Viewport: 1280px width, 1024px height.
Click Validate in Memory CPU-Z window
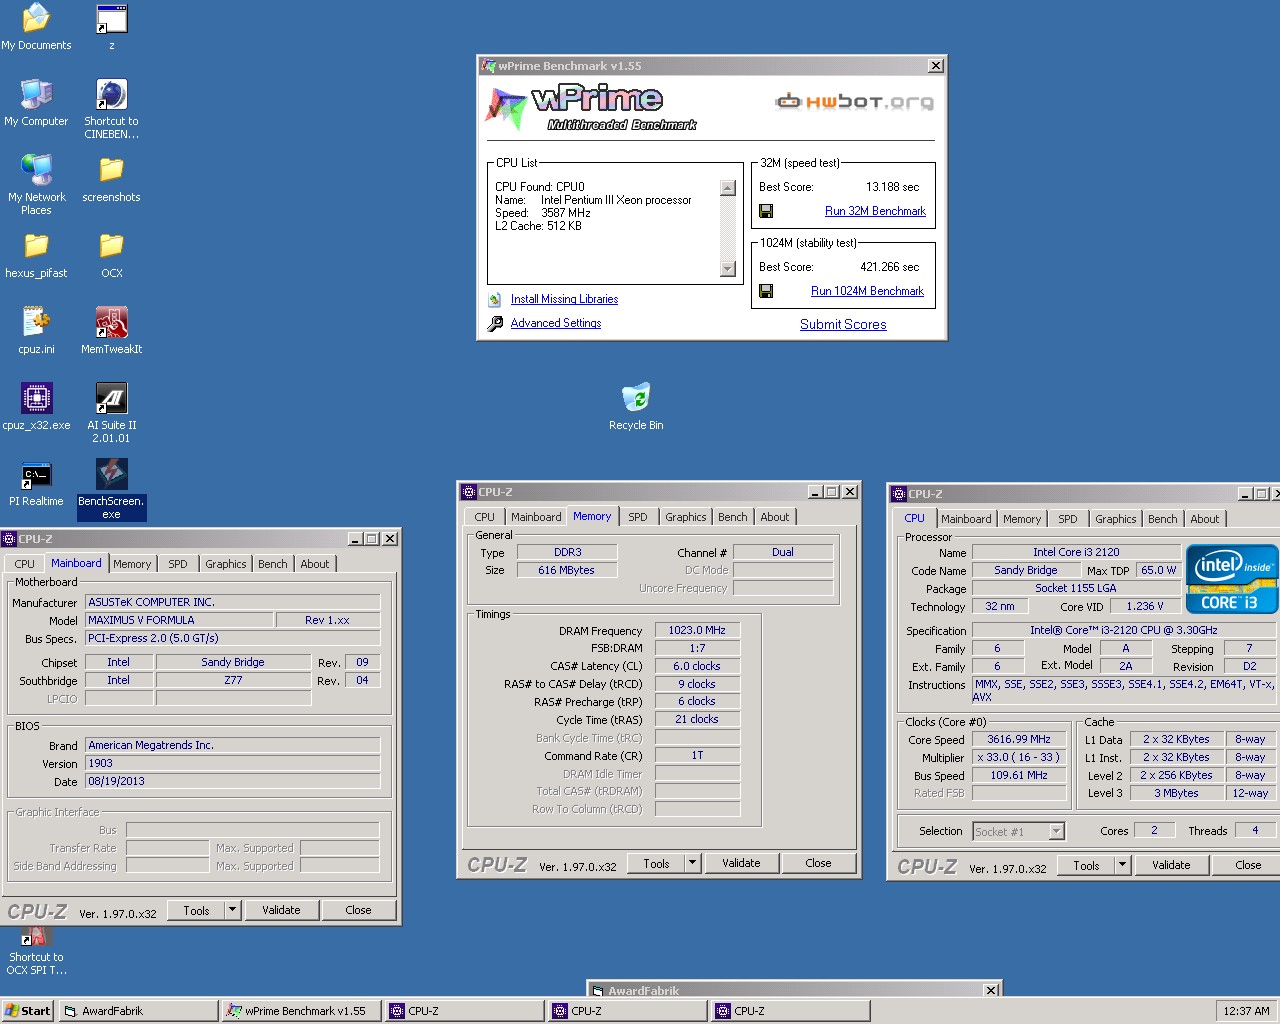click(x=741, y=863)
